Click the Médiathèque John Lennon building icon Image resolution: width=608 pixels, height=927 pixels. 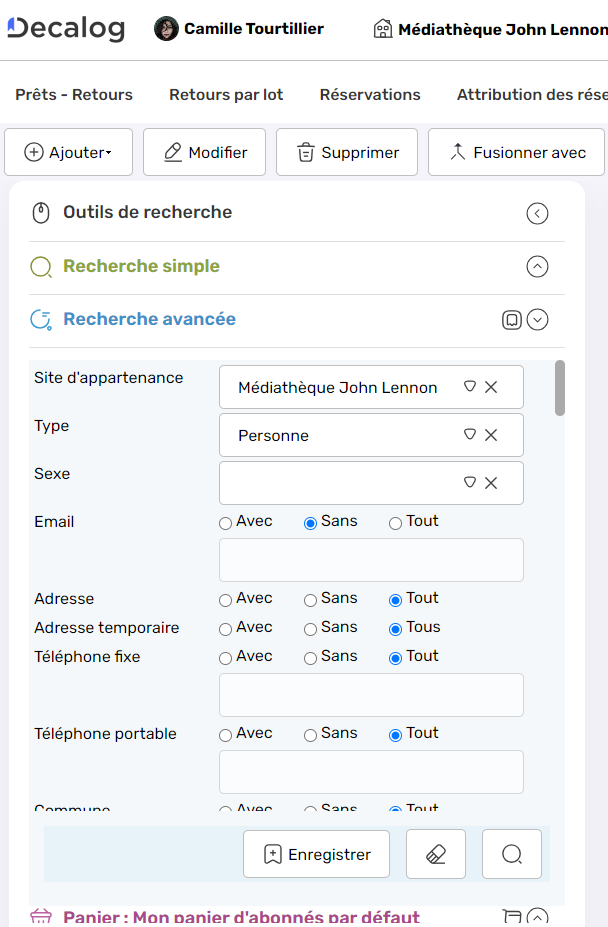tap(383, 28)
